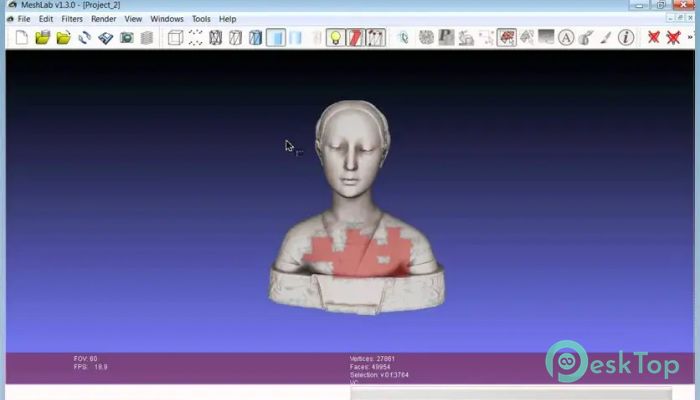700x400 pixels.
Task: Select the pick points tool
Action: pos(486,38)
